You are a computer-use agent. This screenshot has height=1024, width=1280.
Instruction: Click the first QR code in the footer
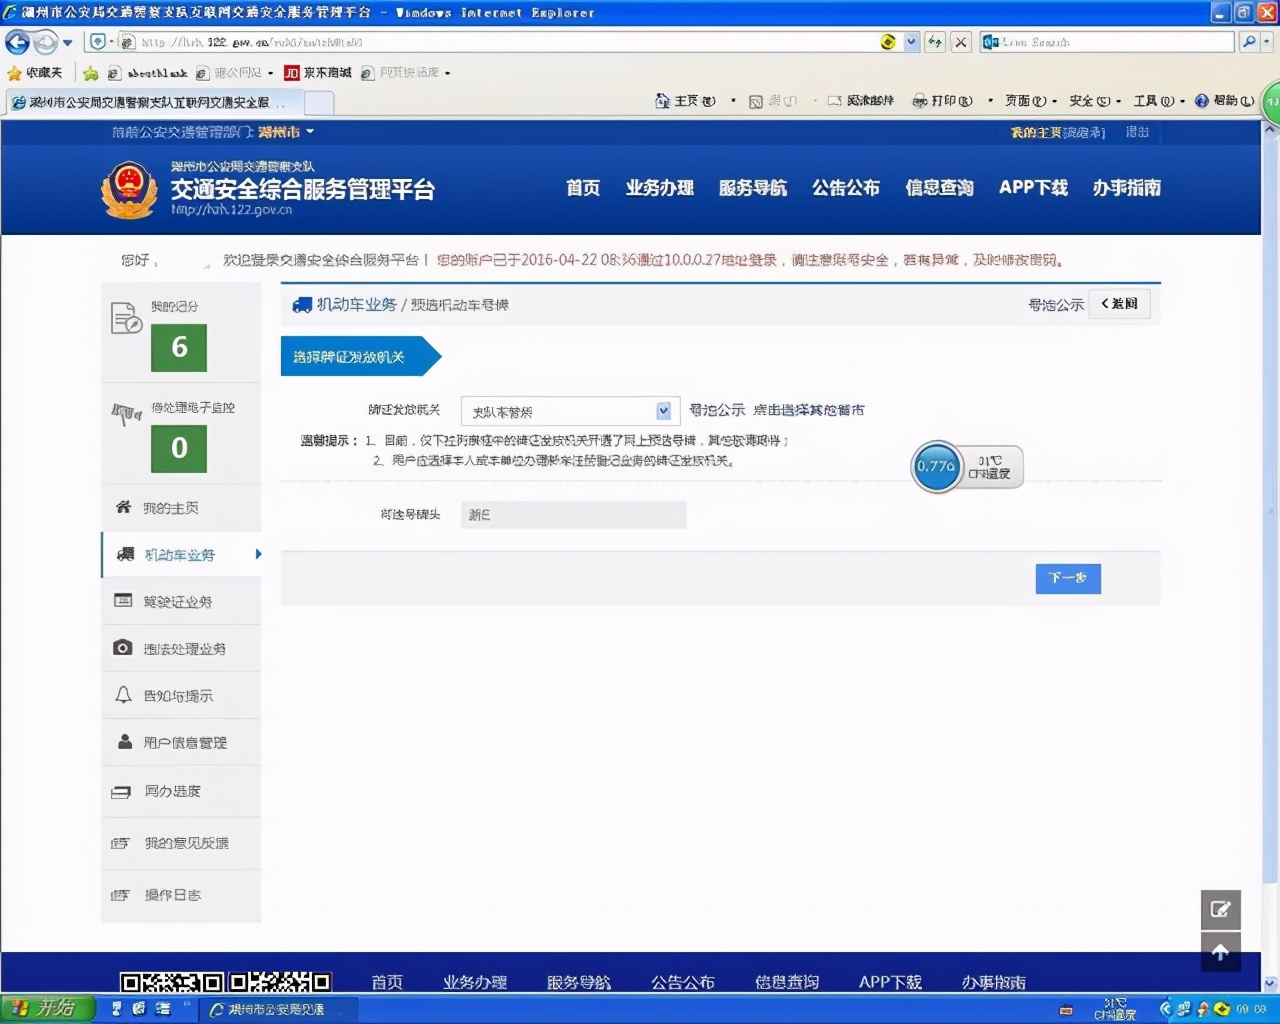coord(172,982)
